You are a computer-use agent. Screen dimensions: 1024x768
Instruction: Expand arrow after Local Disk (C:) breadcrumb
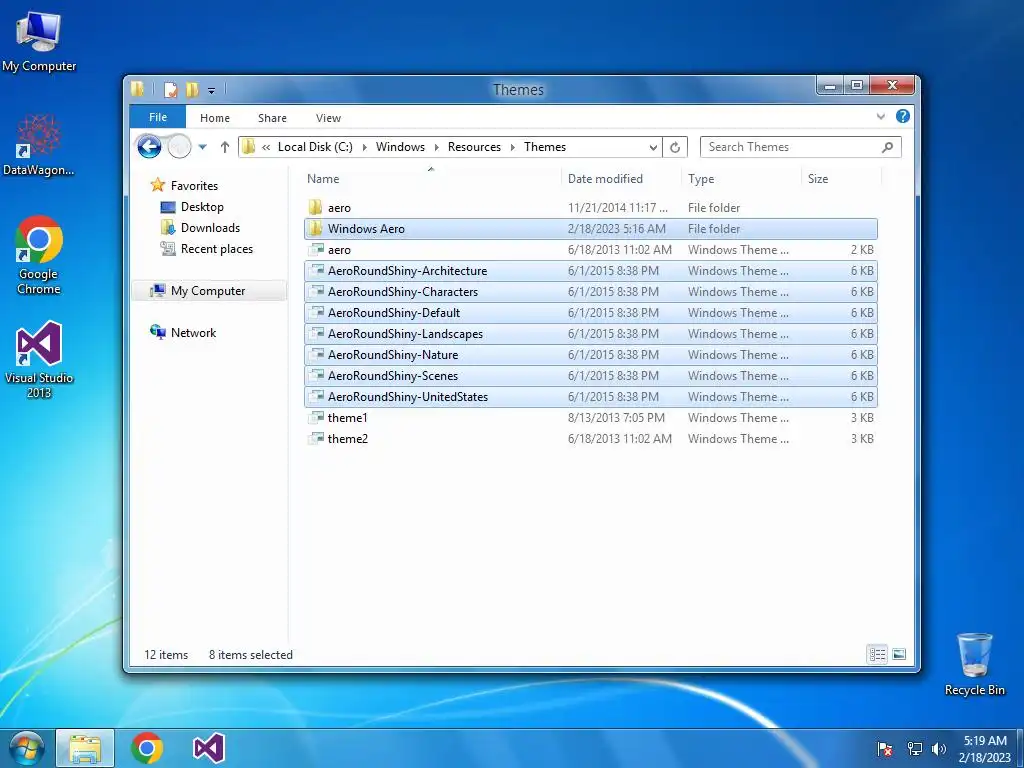click(x=364, y=148)
